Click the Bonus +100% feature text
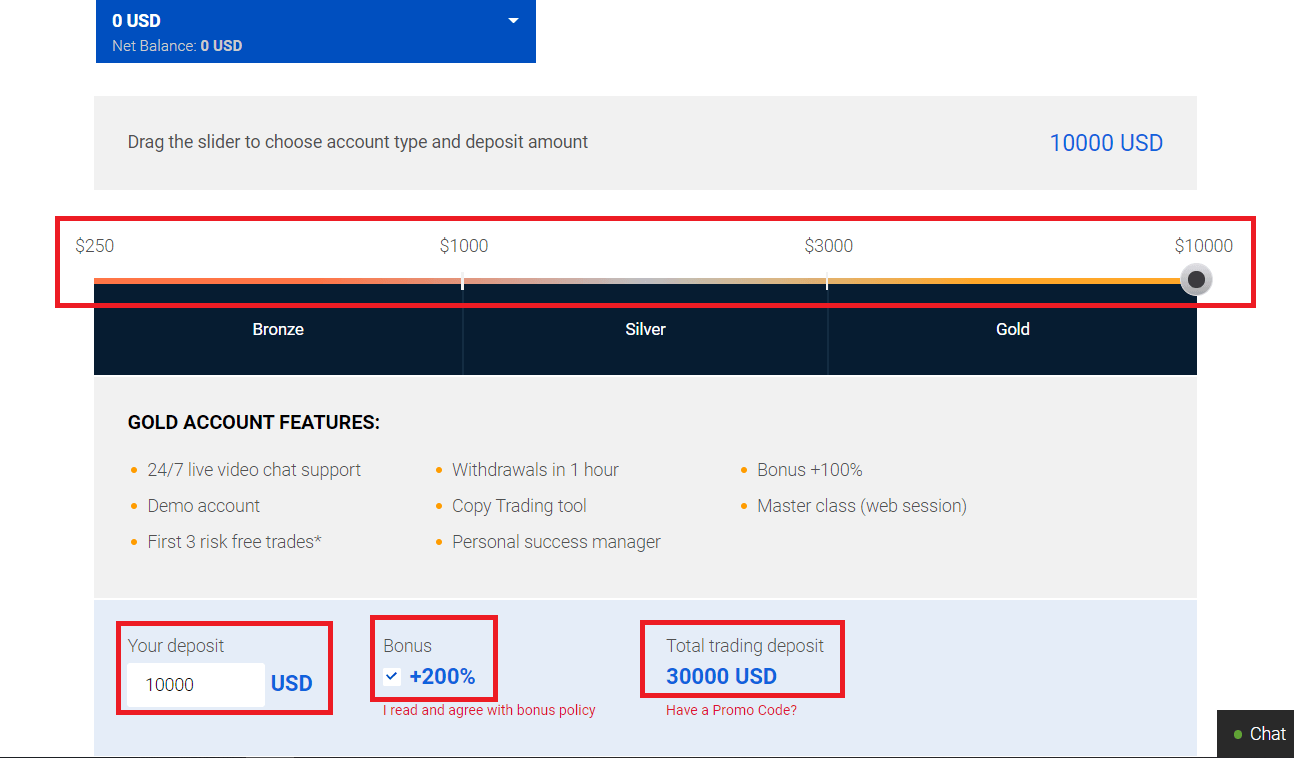 click(x=809, y=470)
